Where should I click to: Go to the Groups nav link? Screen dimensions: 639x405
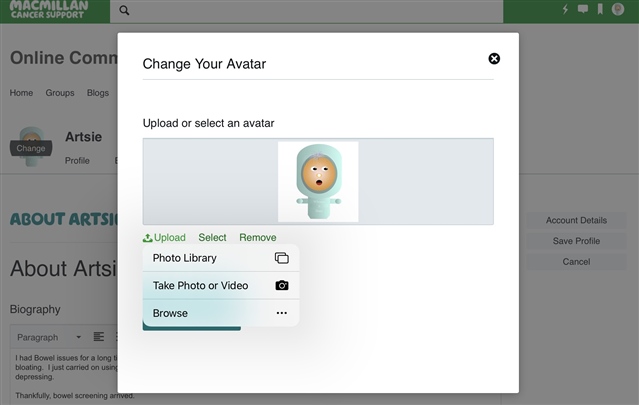[x=60, y=93]
